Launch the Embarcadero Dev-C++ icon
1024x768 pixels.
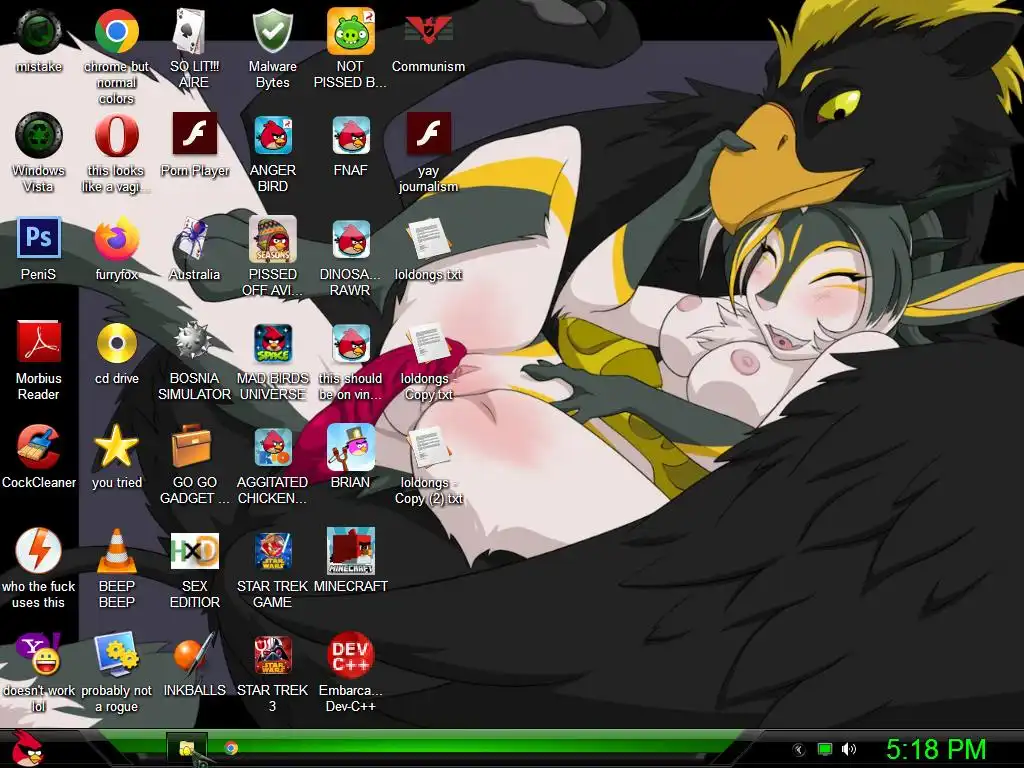click(351, 654)
